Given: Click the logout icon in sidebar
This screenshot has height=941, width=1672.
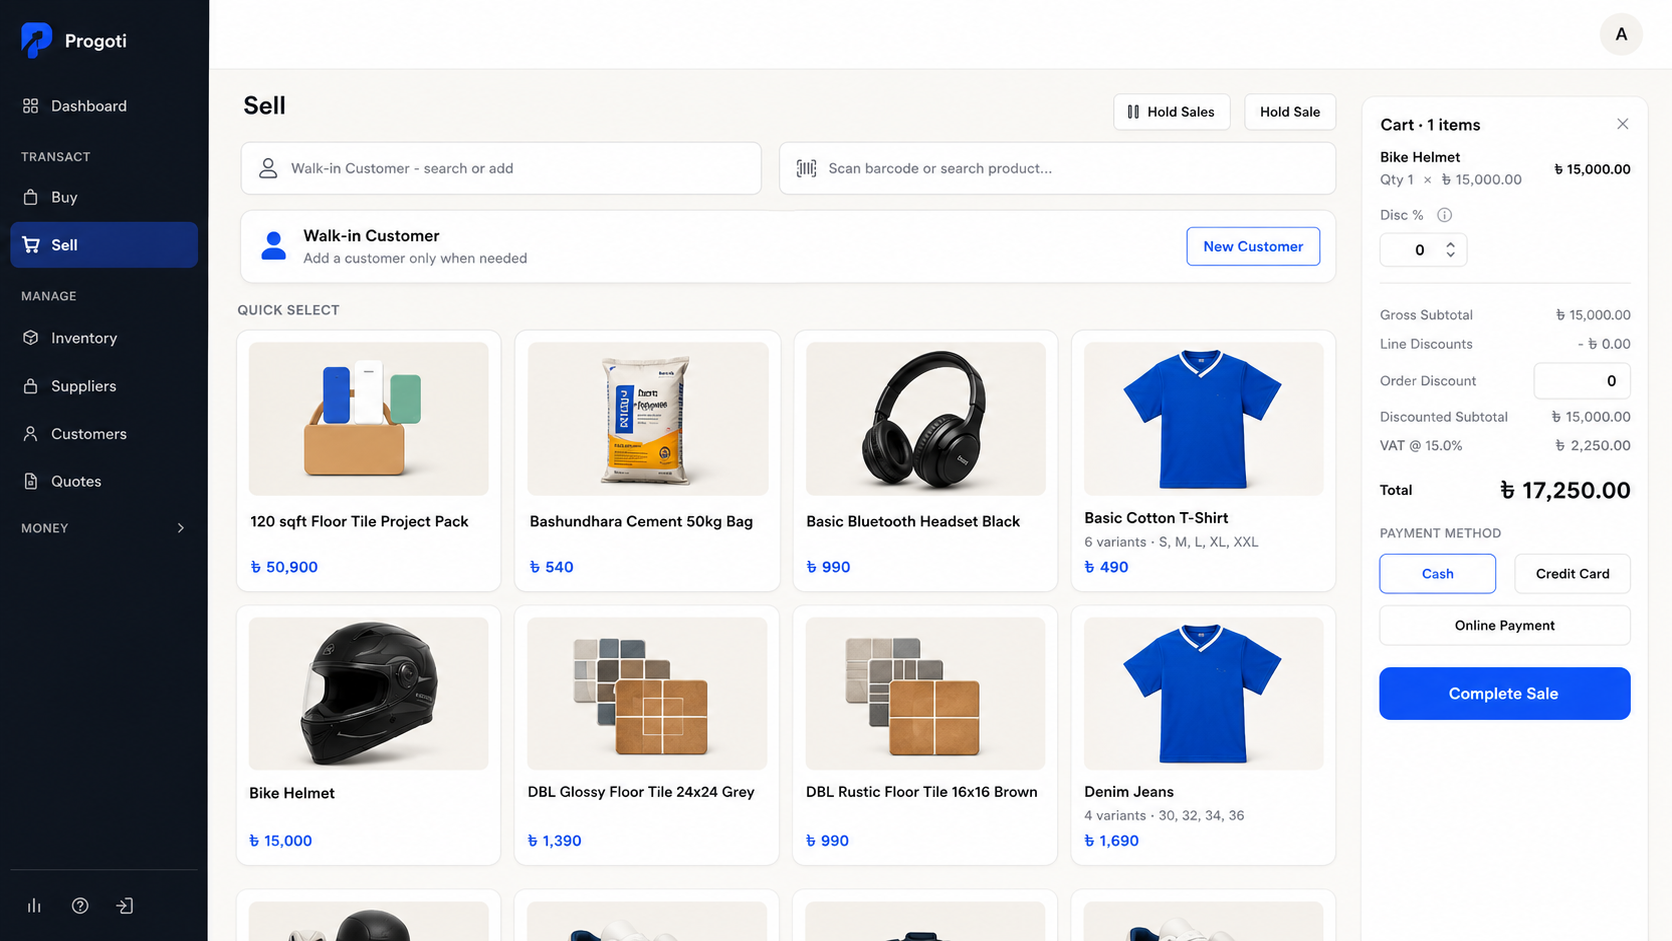Looking at the screenshot, I should pos(125,906).
